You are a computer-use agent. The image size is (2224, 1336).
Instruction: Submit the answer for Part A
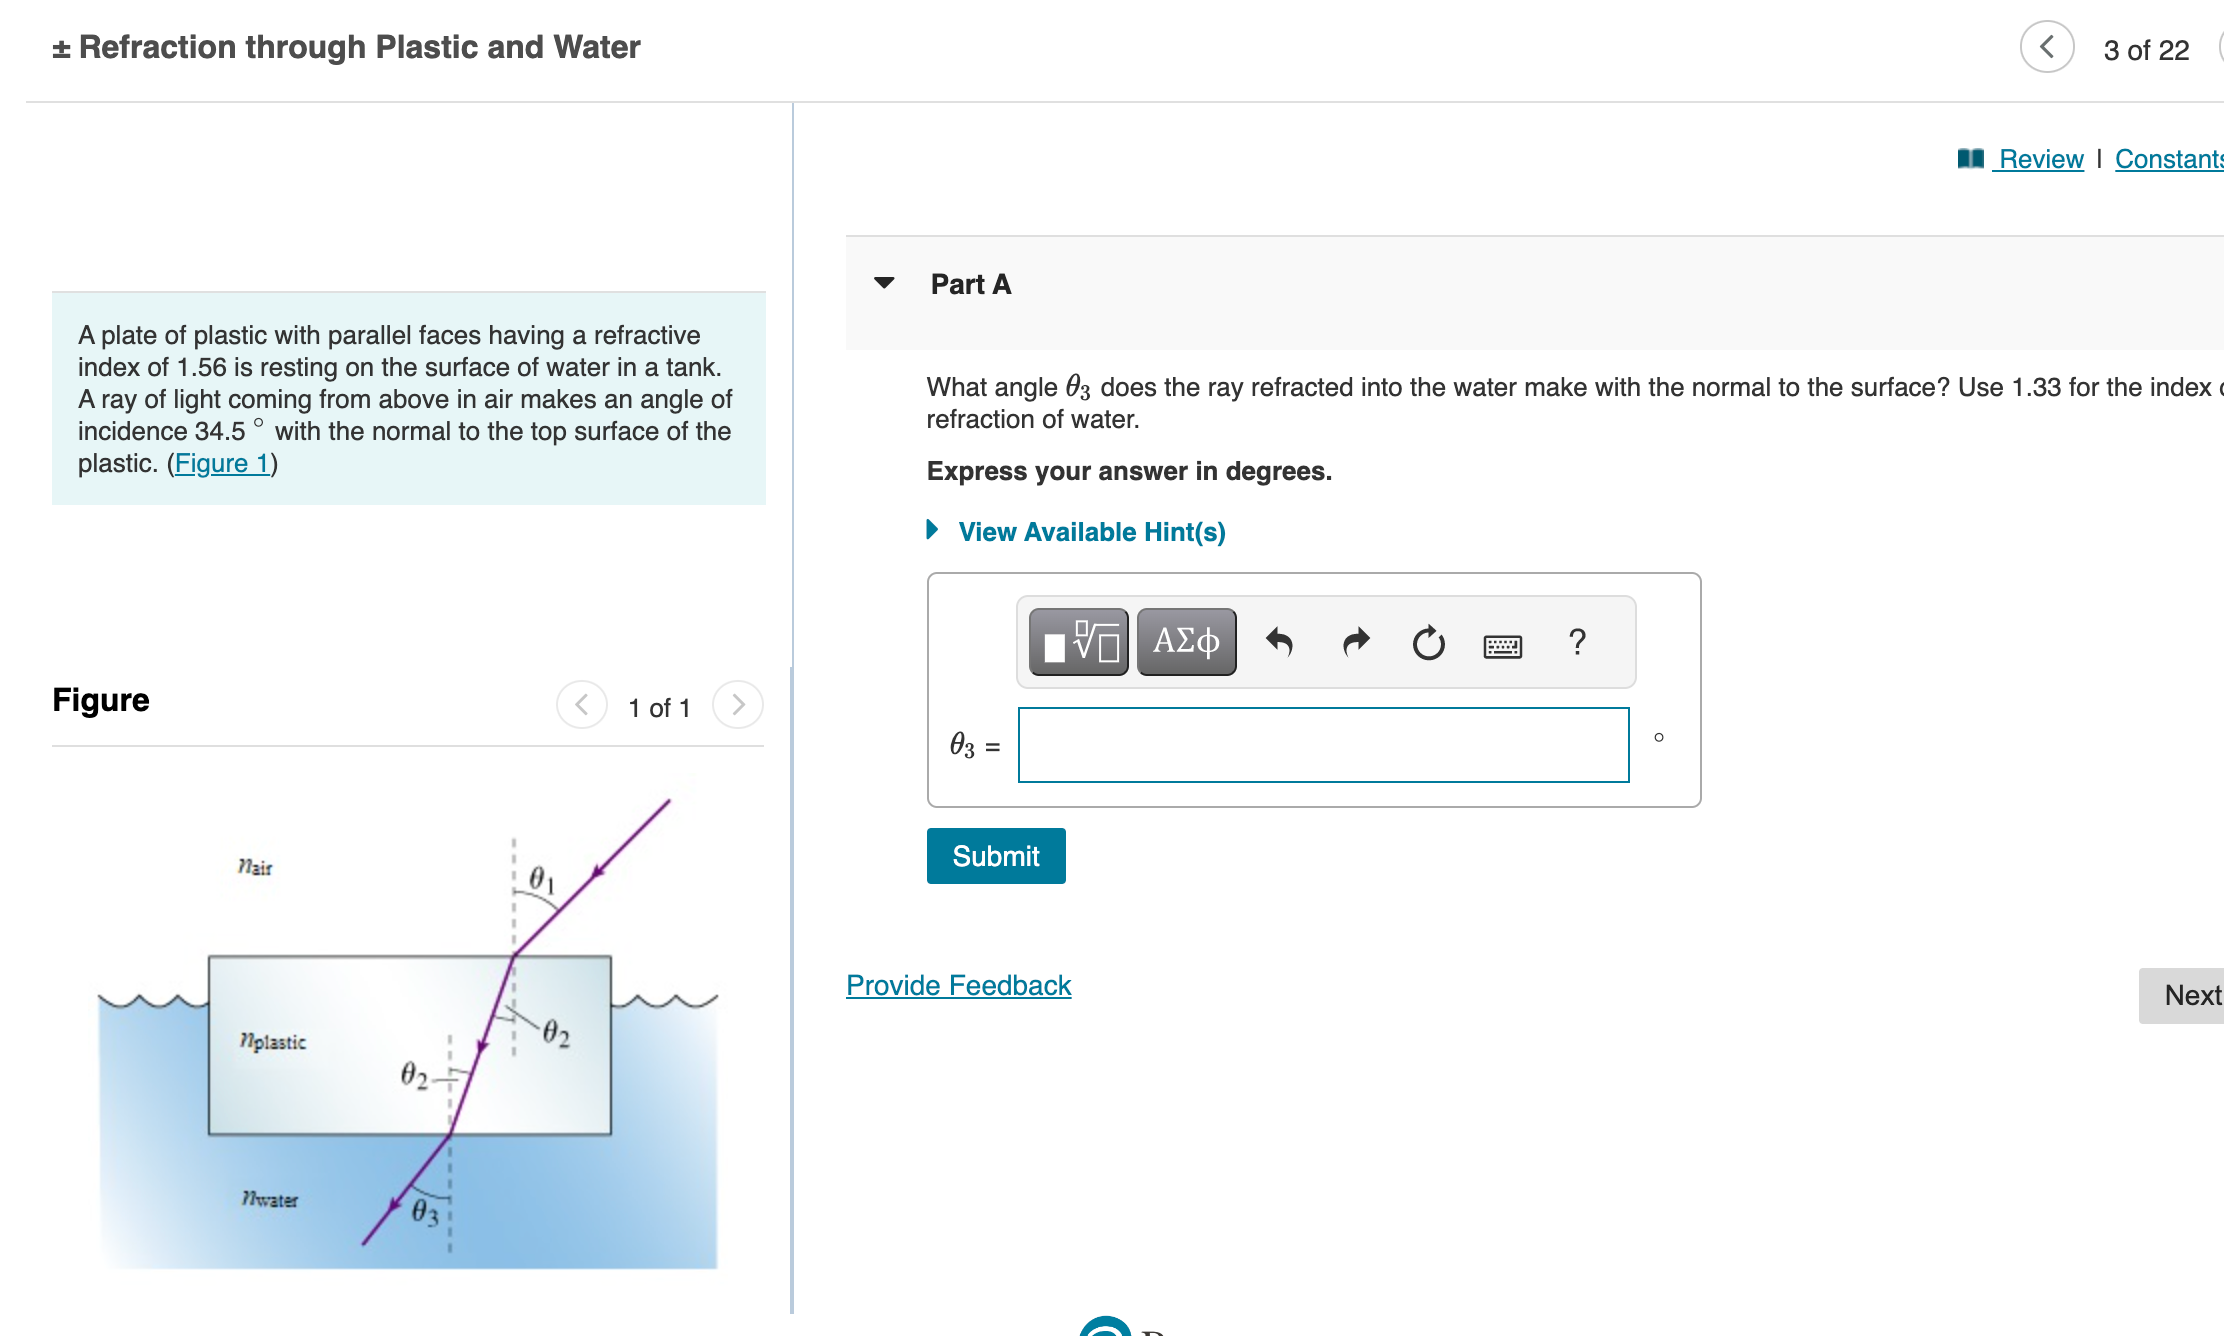(995, 856)
